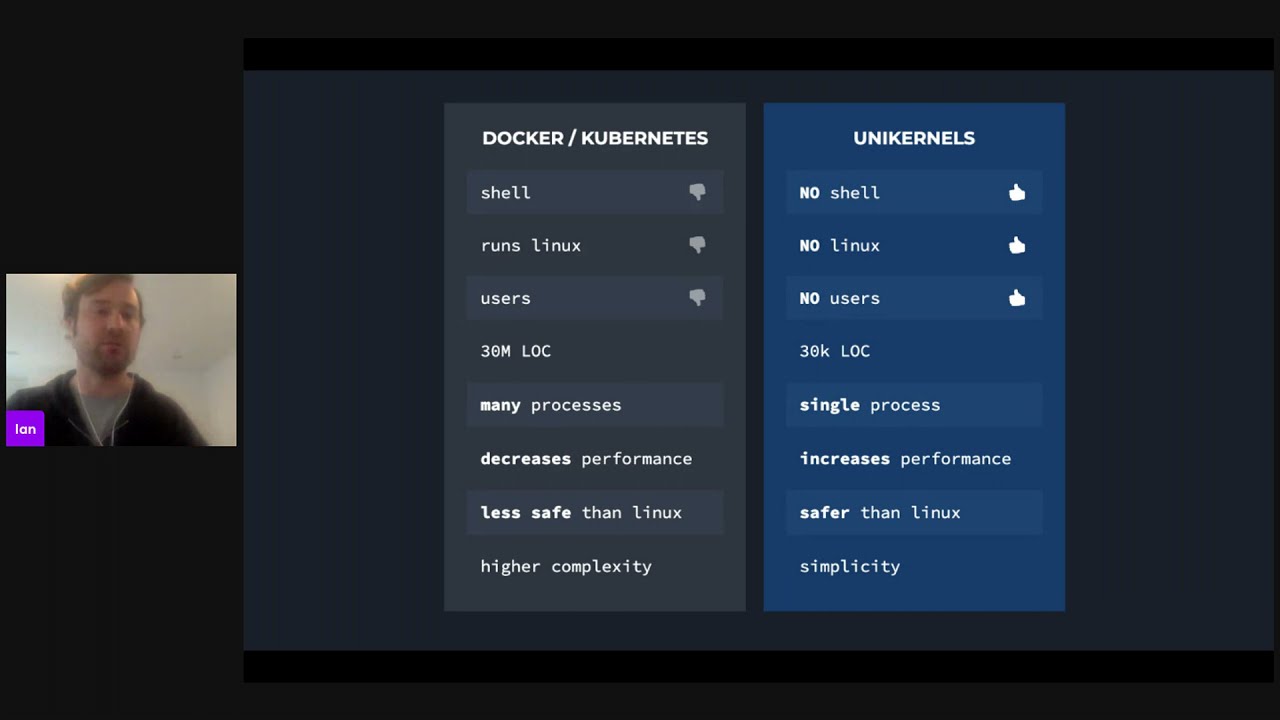This screenshot has width=1280, height=720.
Task: Click the thumbs-up icon beside NO linux
Action: [1017, 245]
